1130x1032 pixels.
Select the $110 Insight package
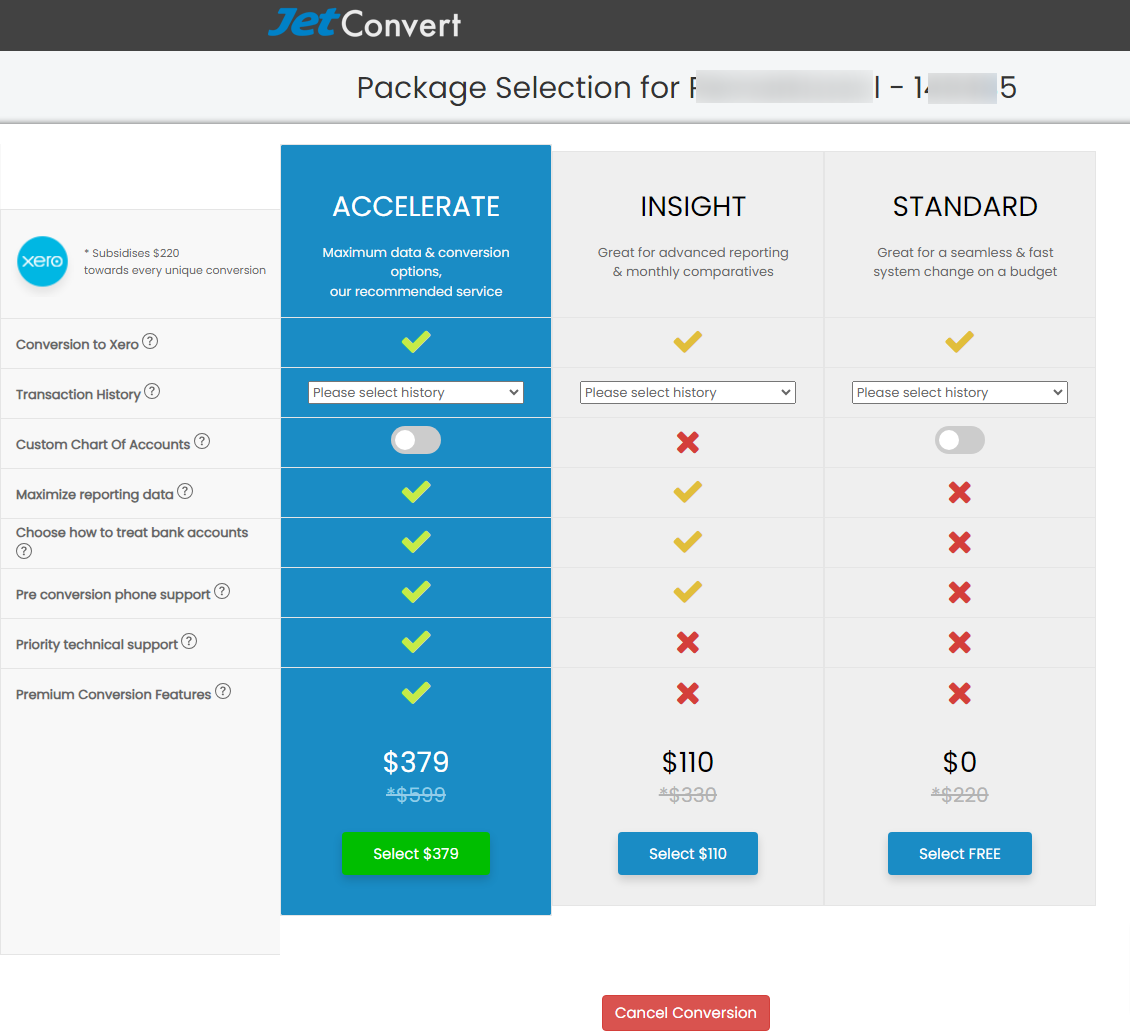click(x=688, y=853)
